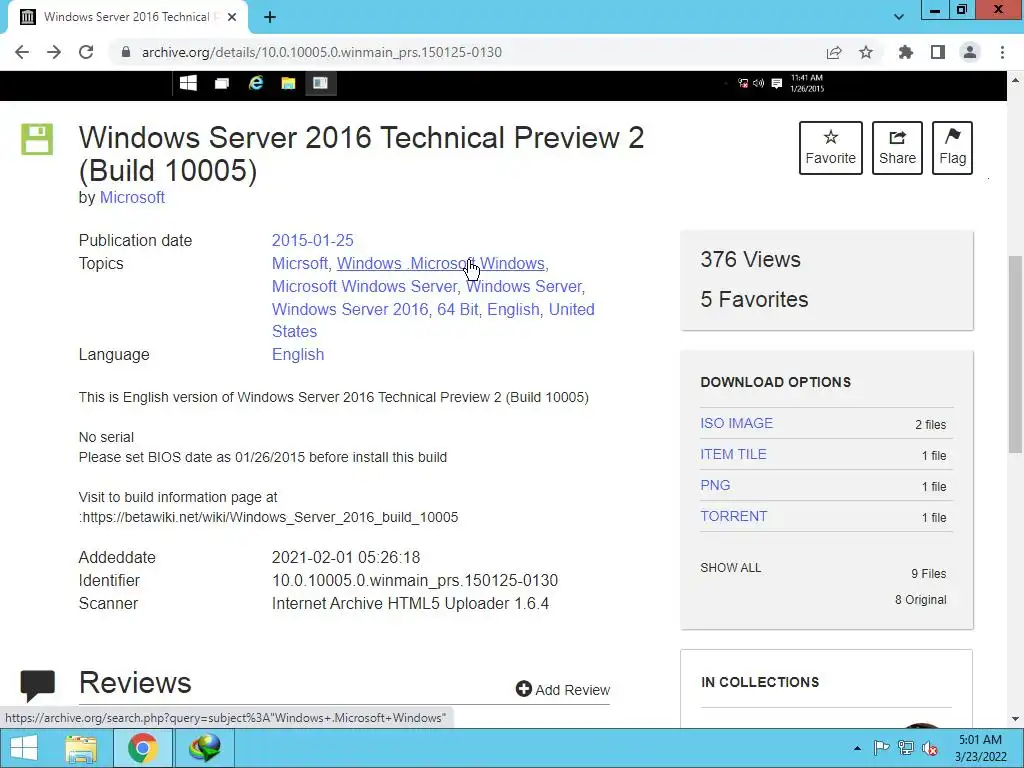
Task: Click the Chrome icon in the taskbar
Action: [x=142, y=748]
